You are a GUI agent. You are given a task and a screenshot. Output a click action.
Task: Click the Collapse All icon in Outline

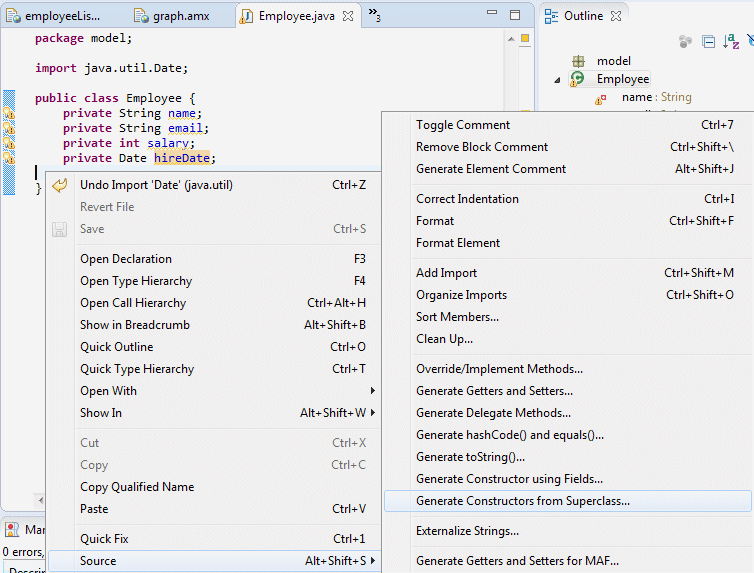tap(708, 41)
